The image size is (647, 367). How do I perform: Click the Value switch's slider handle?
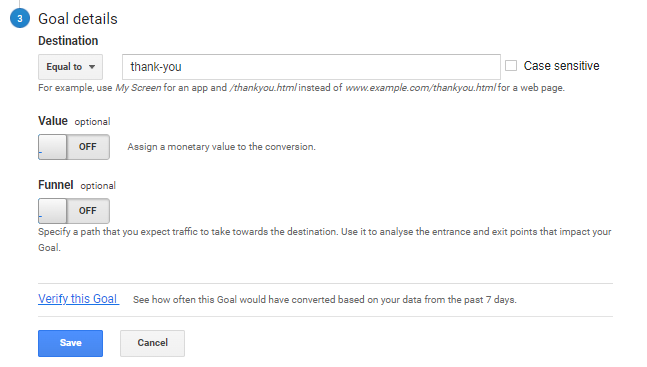tap(52, 147)
